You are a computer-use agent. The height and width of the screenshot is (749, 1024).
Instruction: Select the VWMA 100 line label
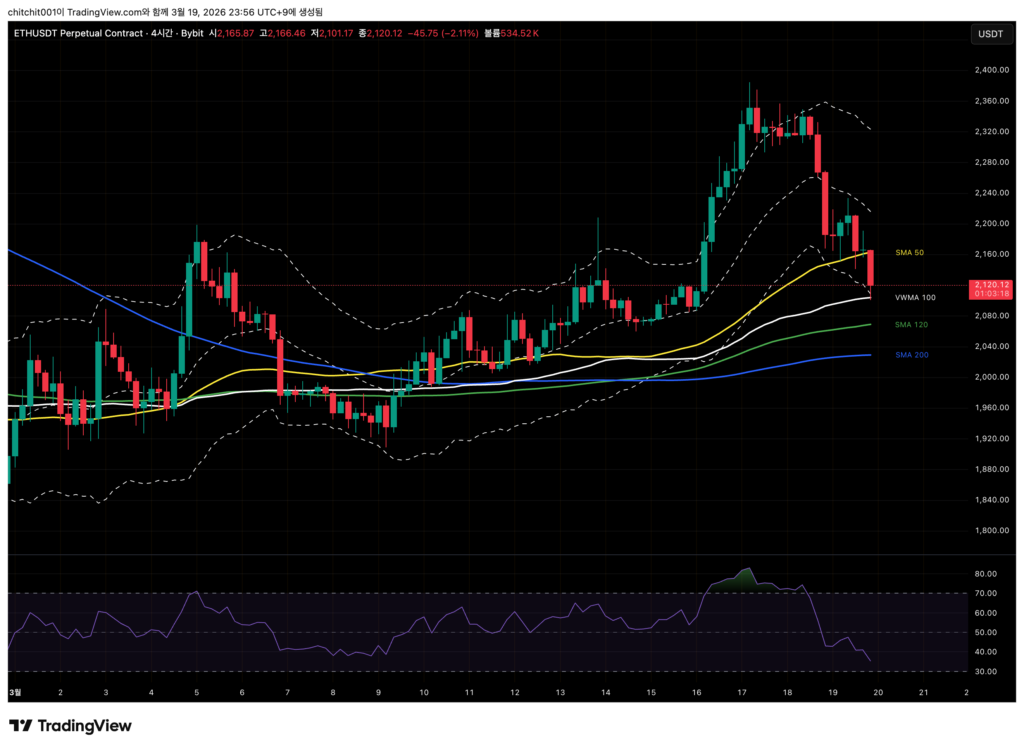tap(914, 298)
